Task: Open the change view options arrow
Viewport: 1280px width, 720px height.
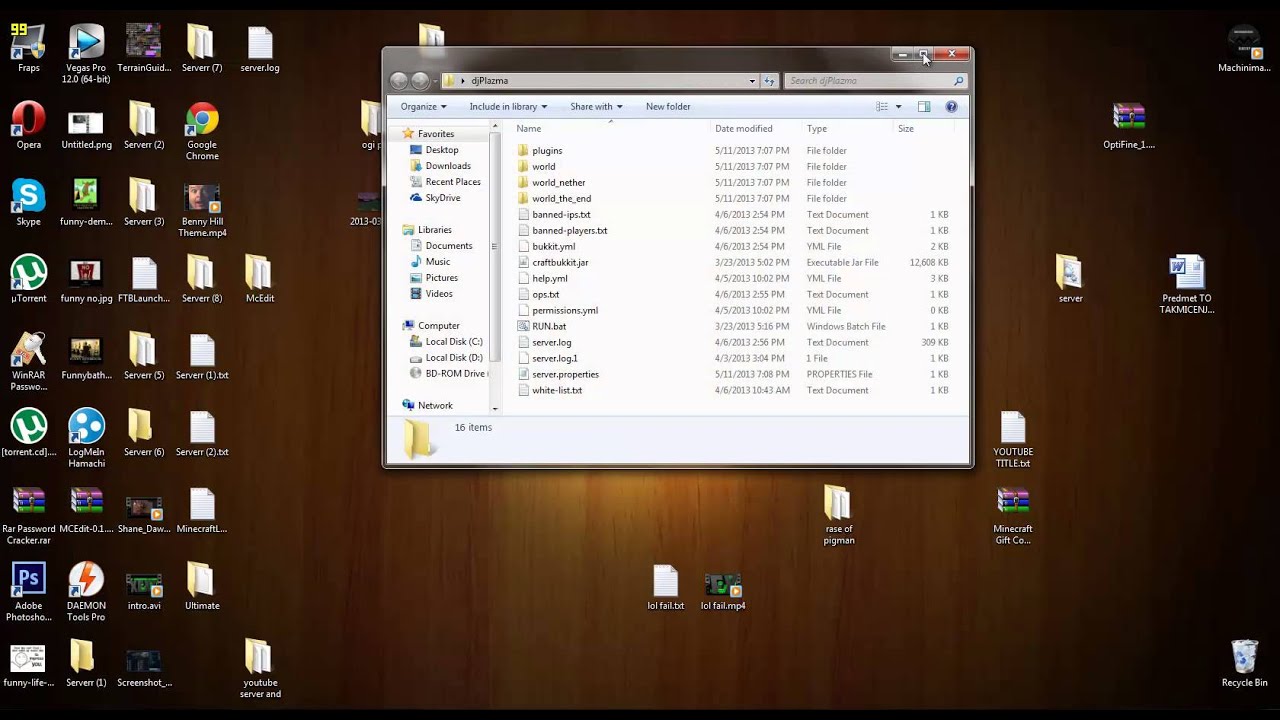Action: [898, 106]
